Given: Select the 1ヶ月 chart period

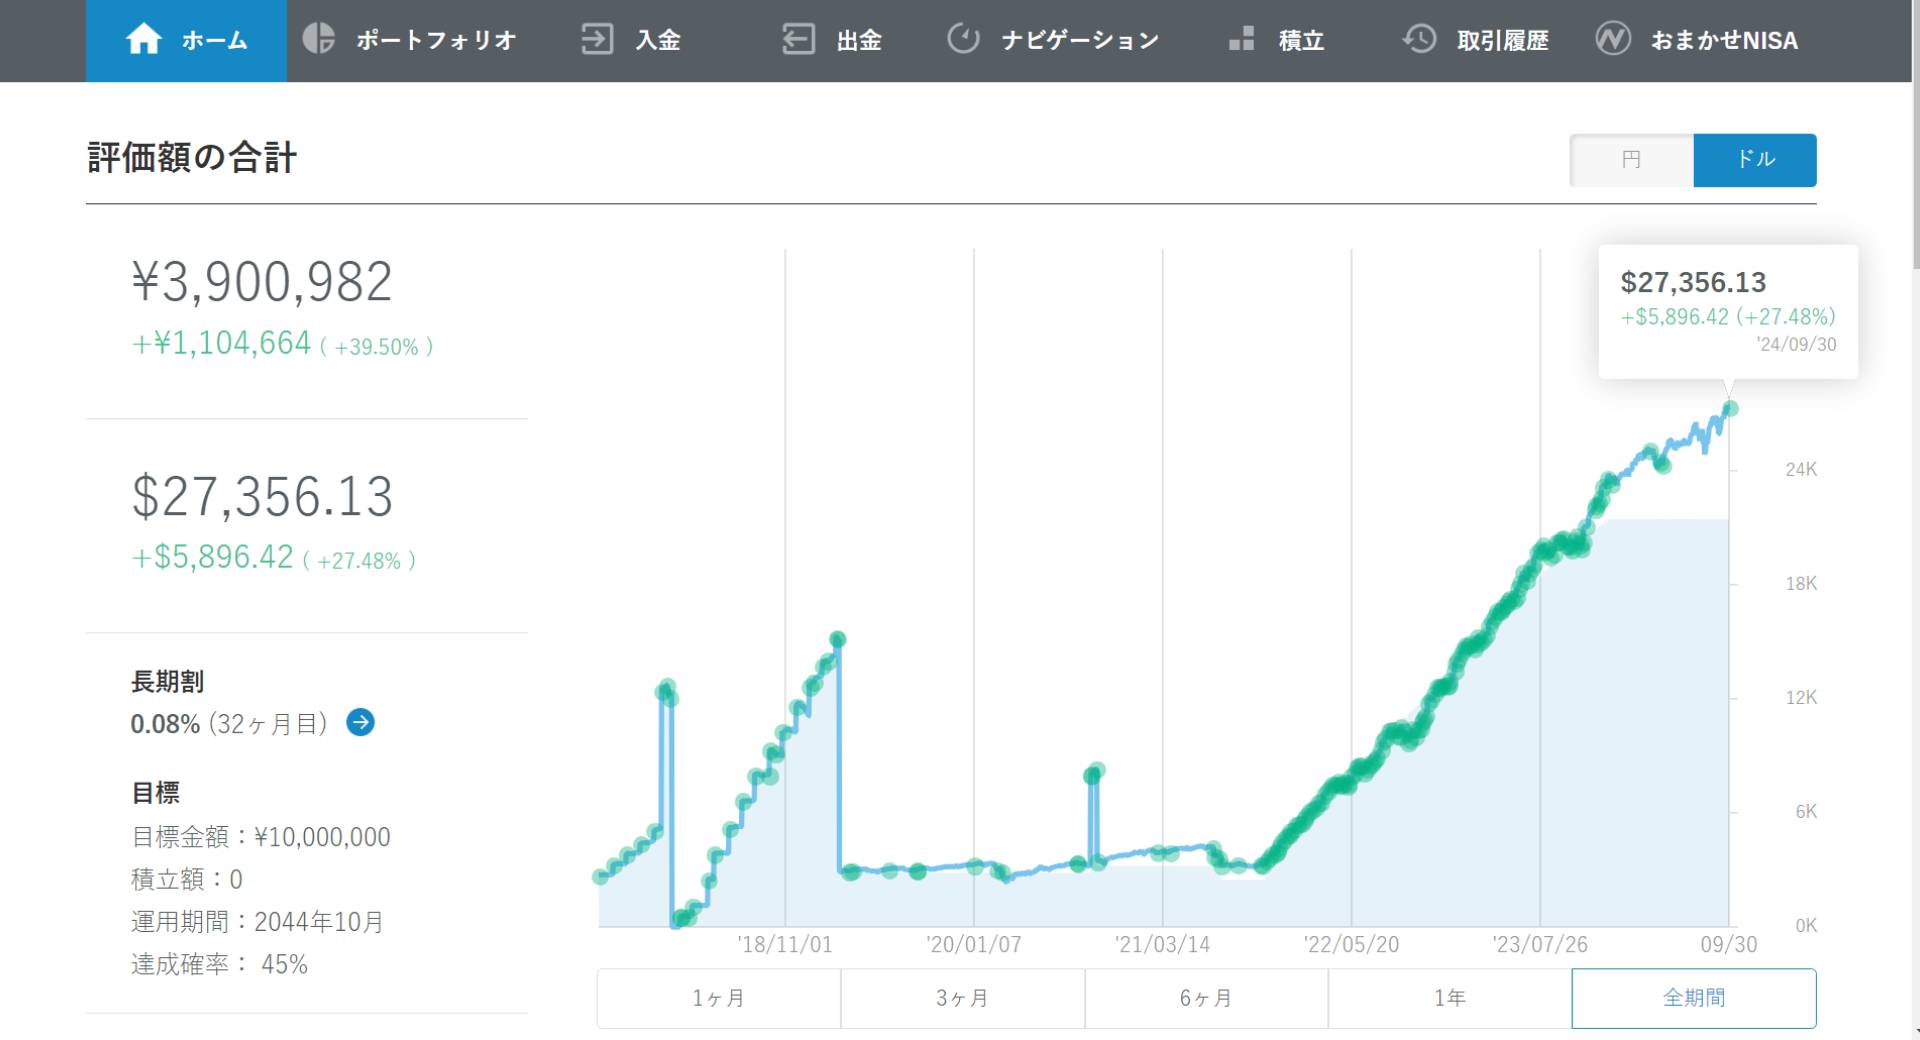Looking at the screenshot, I should (719, 998).
